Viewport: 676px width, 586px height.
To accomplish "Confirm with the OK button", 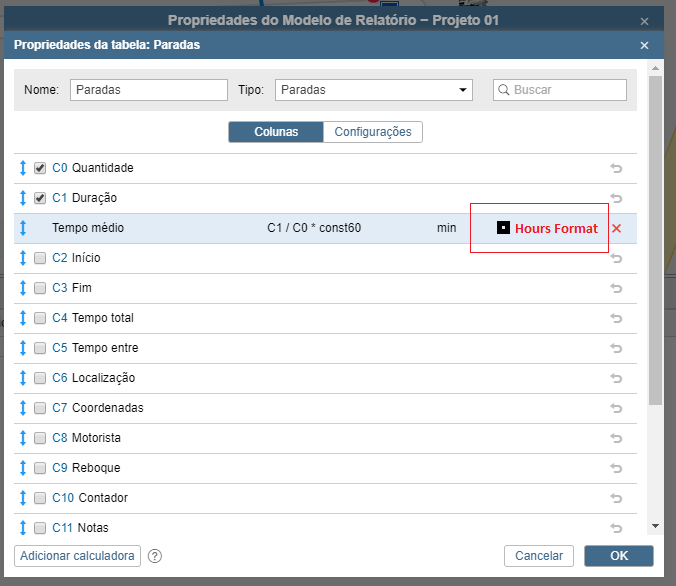I will (618, 556).
